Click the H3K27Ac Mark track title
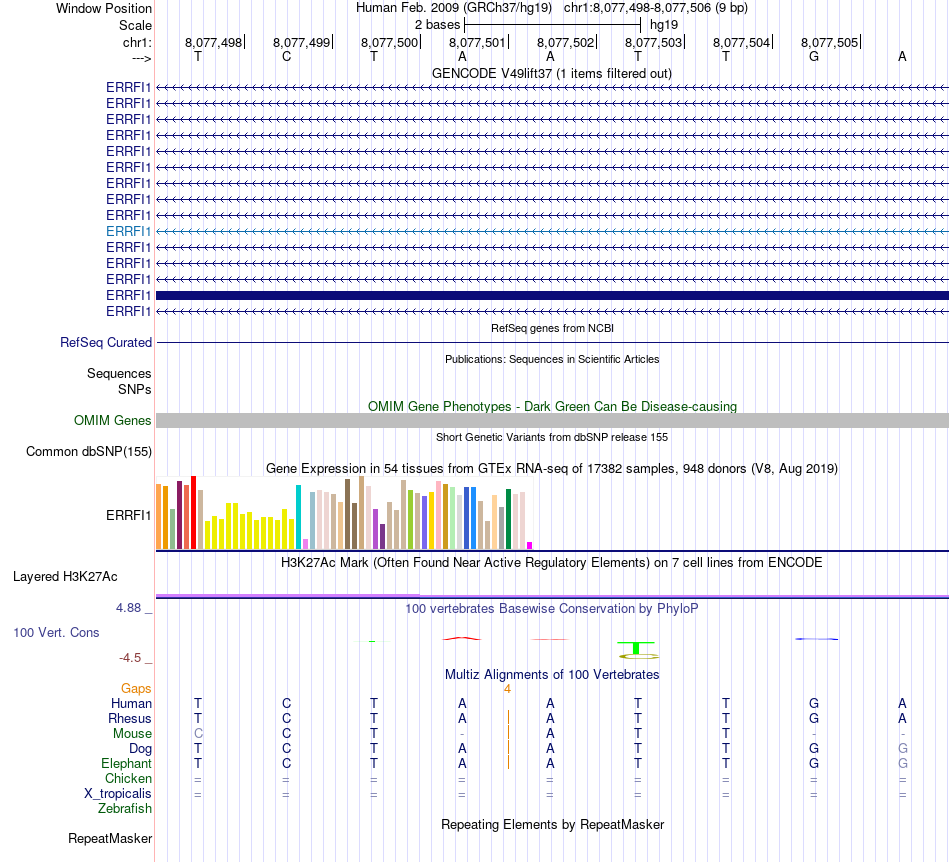This screenshot has width=950, height=862. 551,562
